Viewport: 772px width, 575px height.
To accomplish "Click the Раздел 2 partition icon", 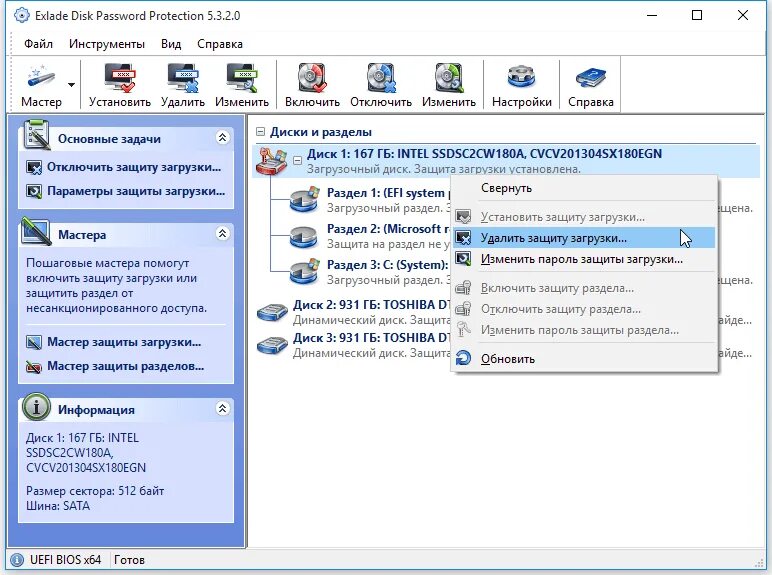I will (304, 237).
